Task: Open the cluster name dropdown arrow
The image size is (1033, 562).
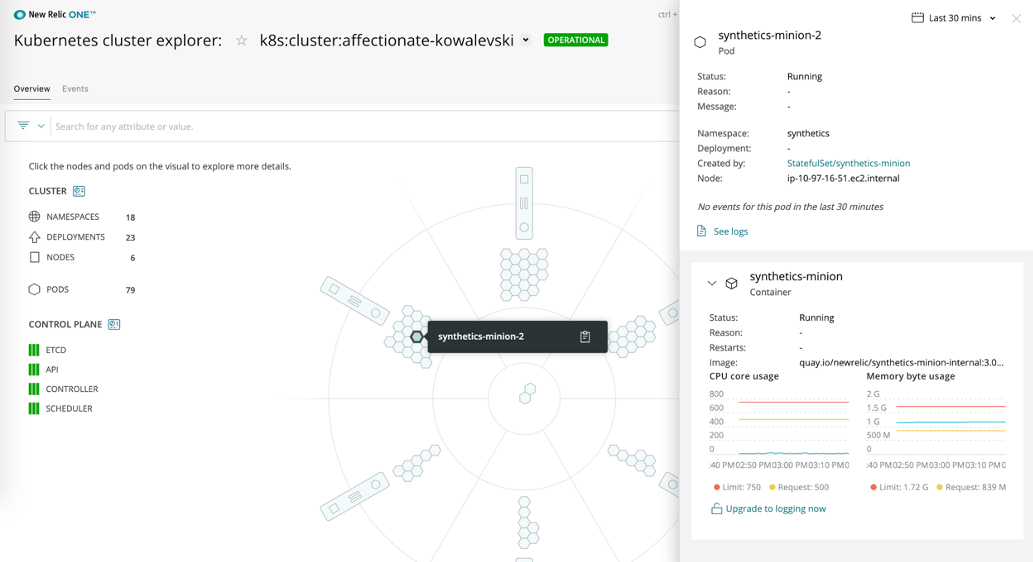Action: point(526,40)
